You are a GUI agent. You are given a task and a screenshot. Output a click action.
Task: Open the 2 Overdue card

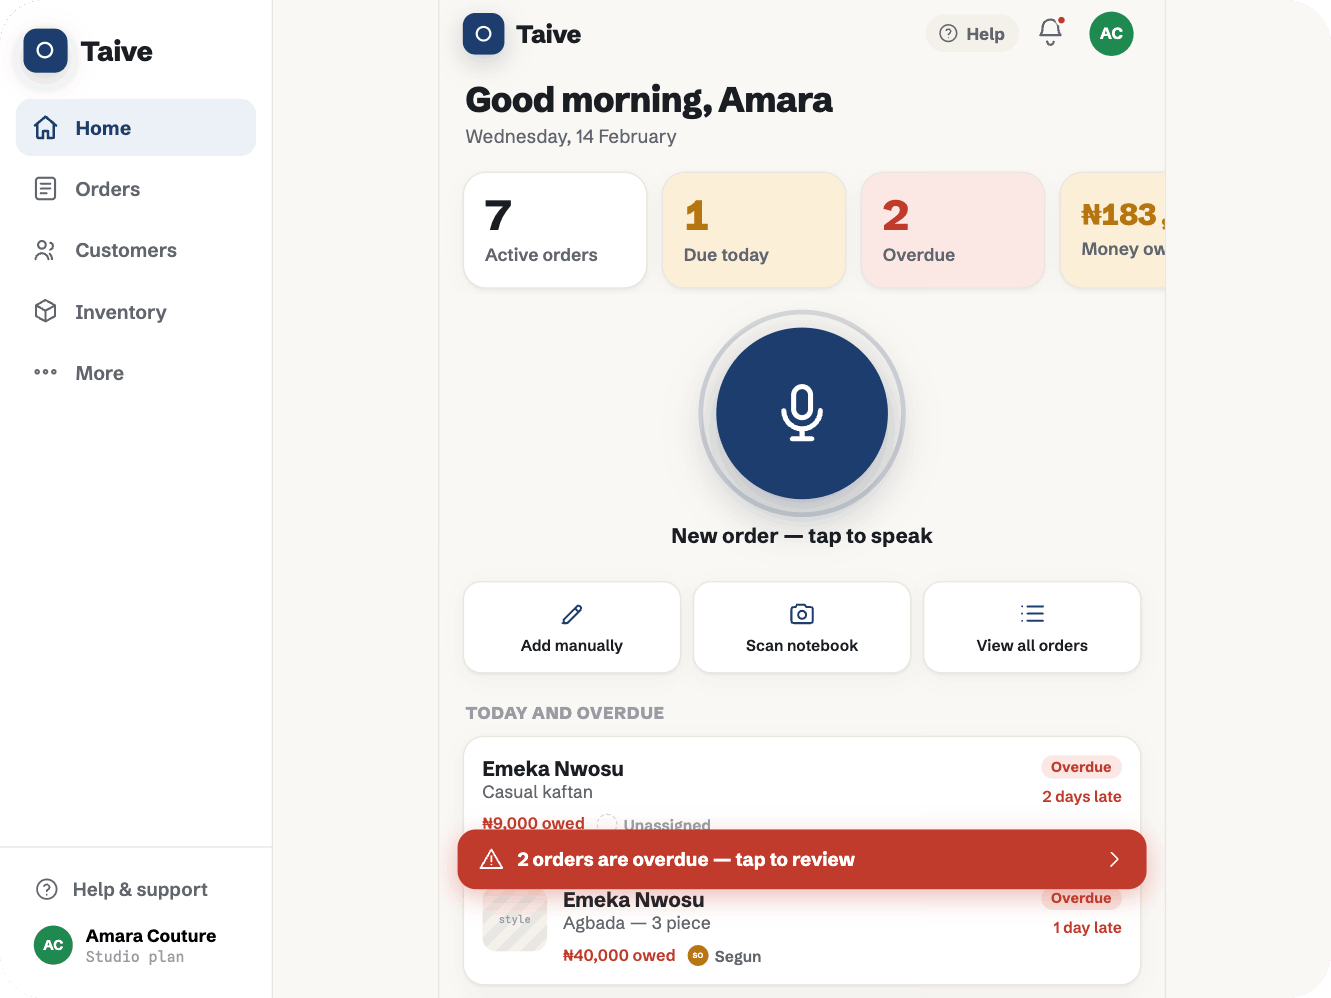953,230
